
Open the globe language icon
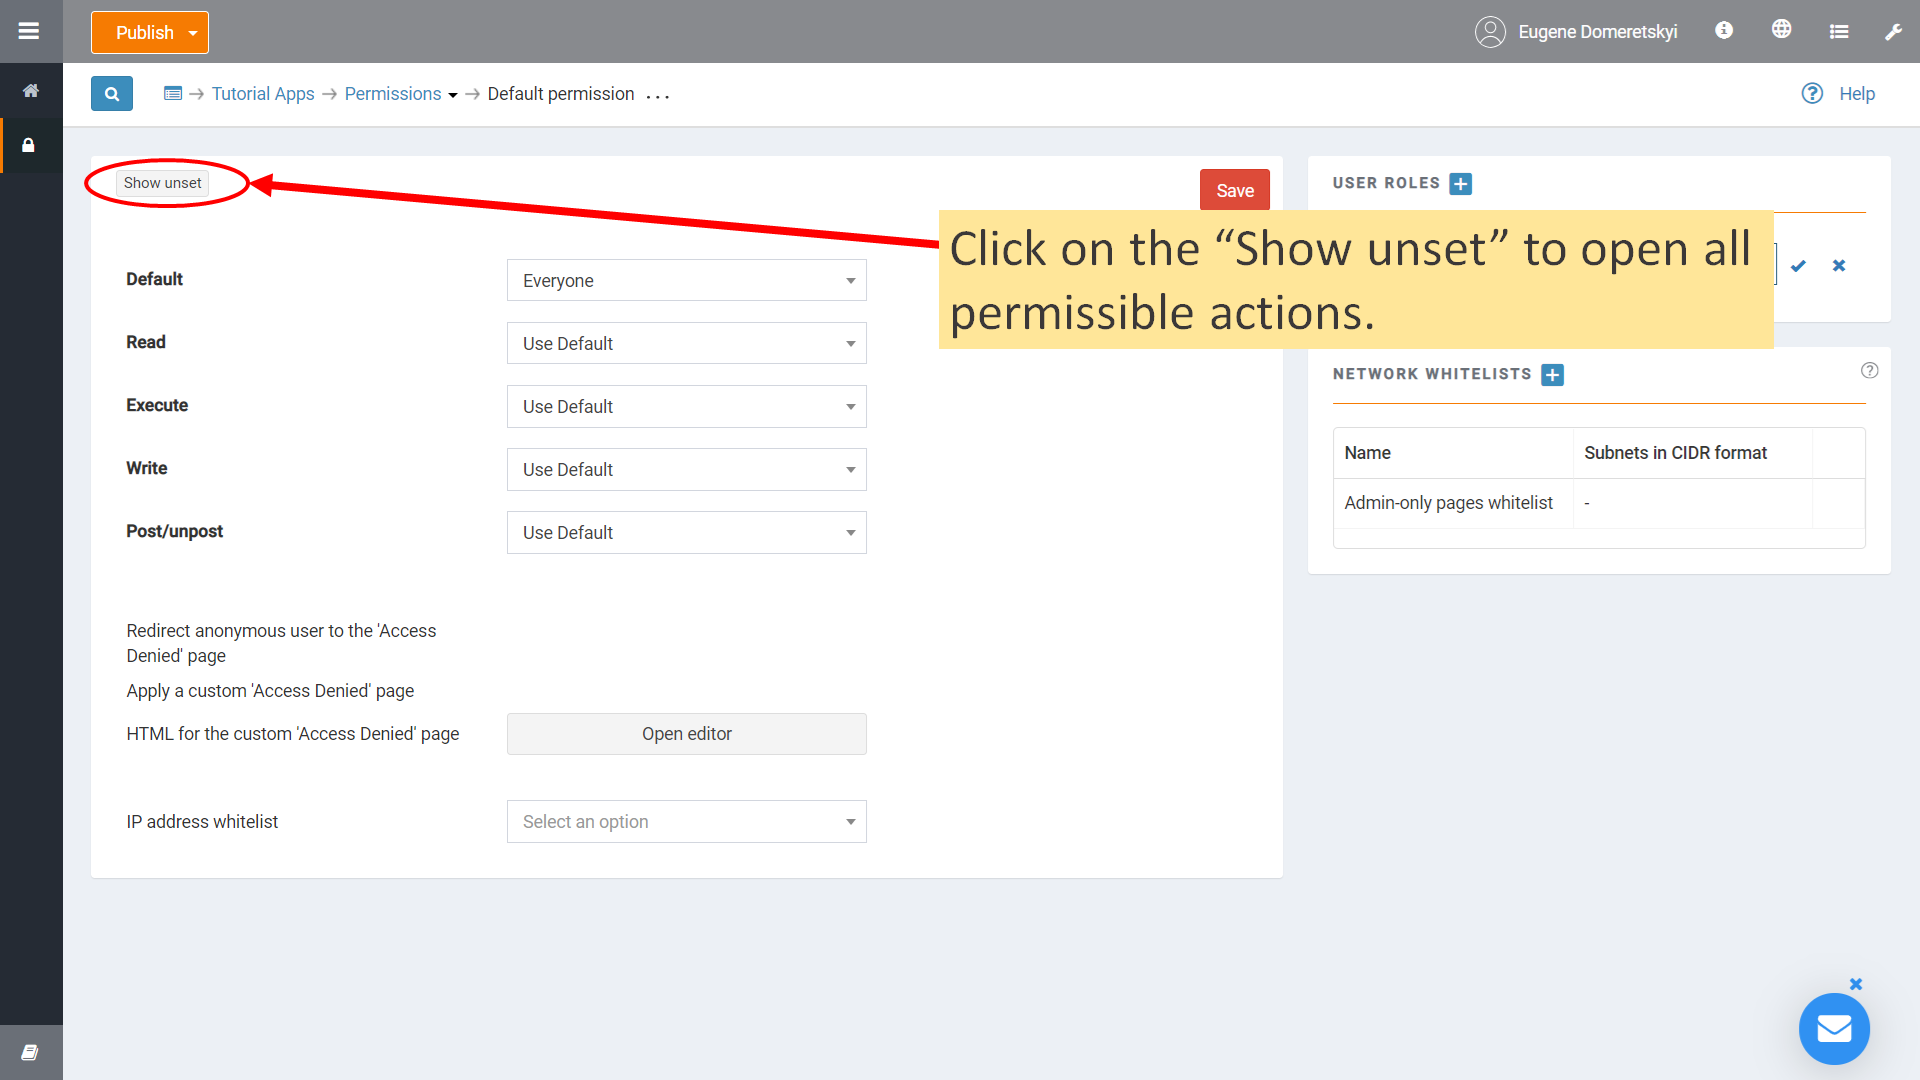pyautogui.click(x=1781, y=30)
